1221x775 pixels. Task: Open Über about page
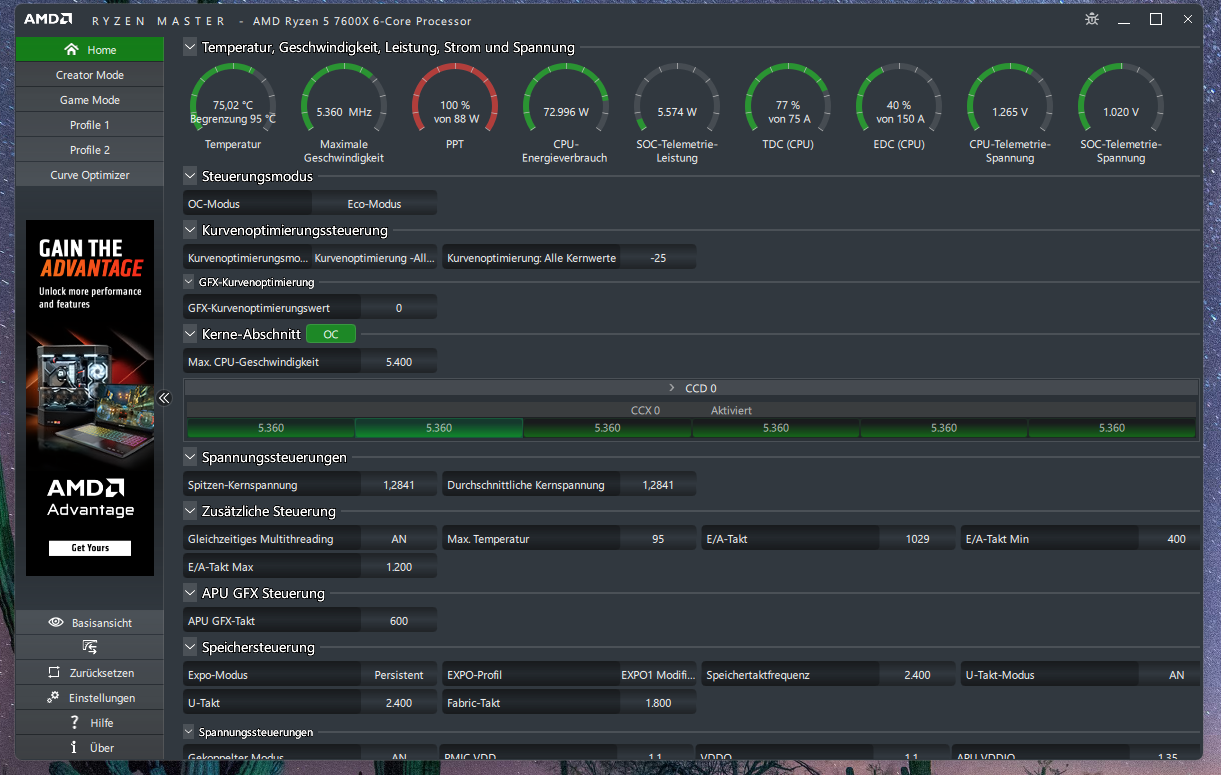pos(90,748)
